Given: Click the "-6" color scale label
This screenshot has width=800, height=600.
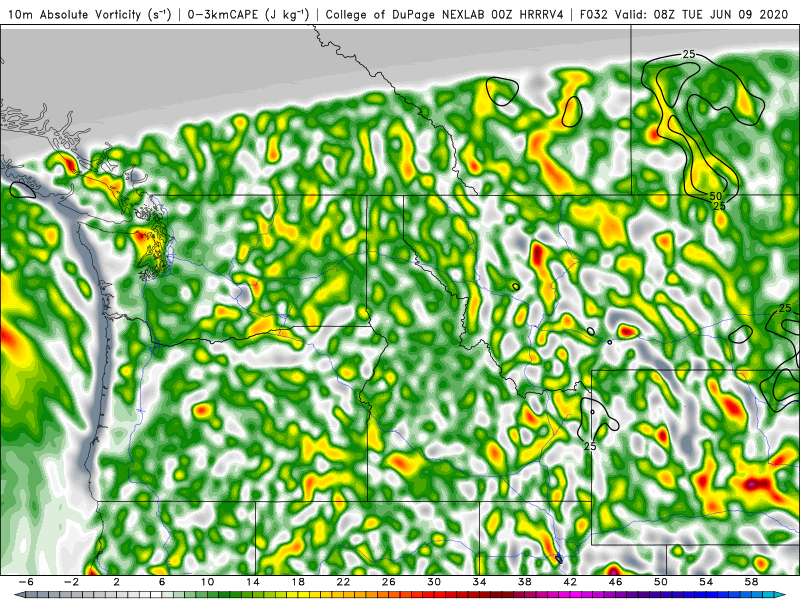Looking at the screenshot, I should coord(26,582).
